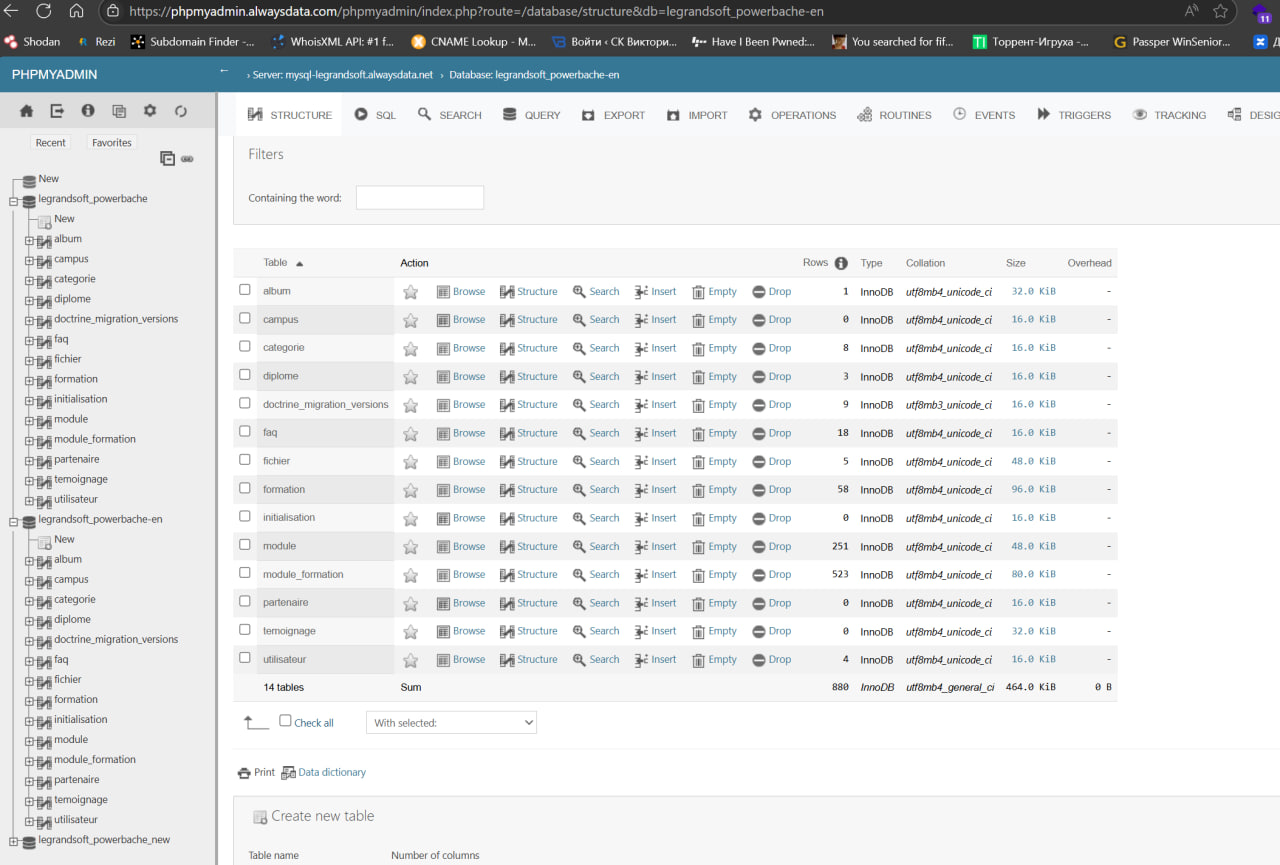Viewport: 1280px width, 865px height.
Task: Click Drop for the module table
Action: click(771, 547)
